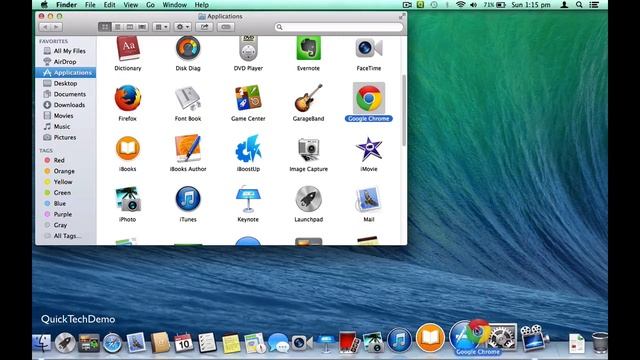Go back using the Finder back arrow
Image resolution: width=640 pixels, height=360 pixels.
coord(45,27)
